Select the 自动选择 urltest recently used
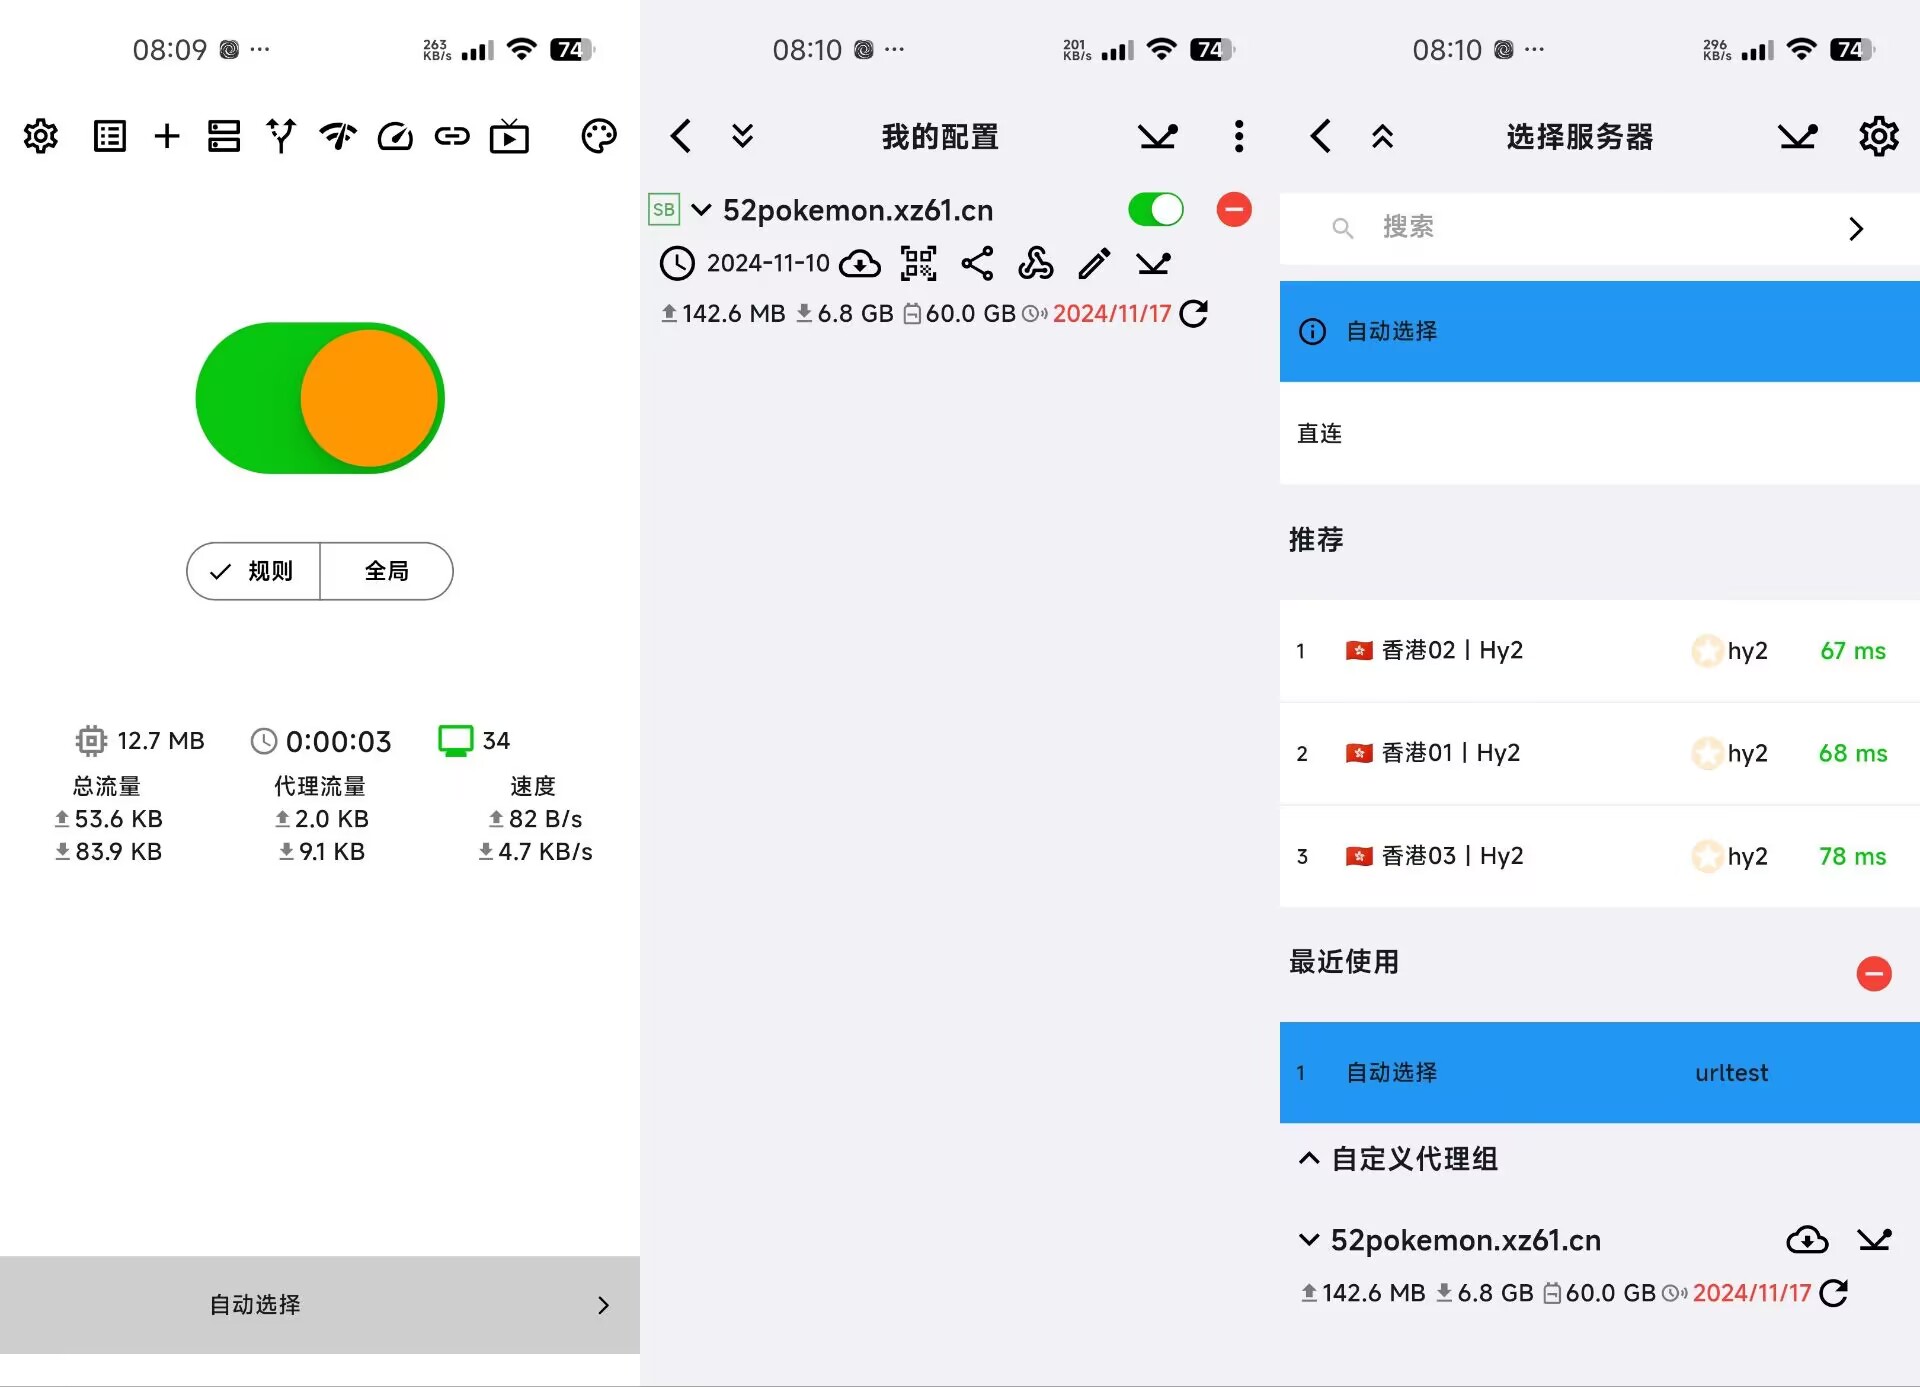 coord(1585,1069)
